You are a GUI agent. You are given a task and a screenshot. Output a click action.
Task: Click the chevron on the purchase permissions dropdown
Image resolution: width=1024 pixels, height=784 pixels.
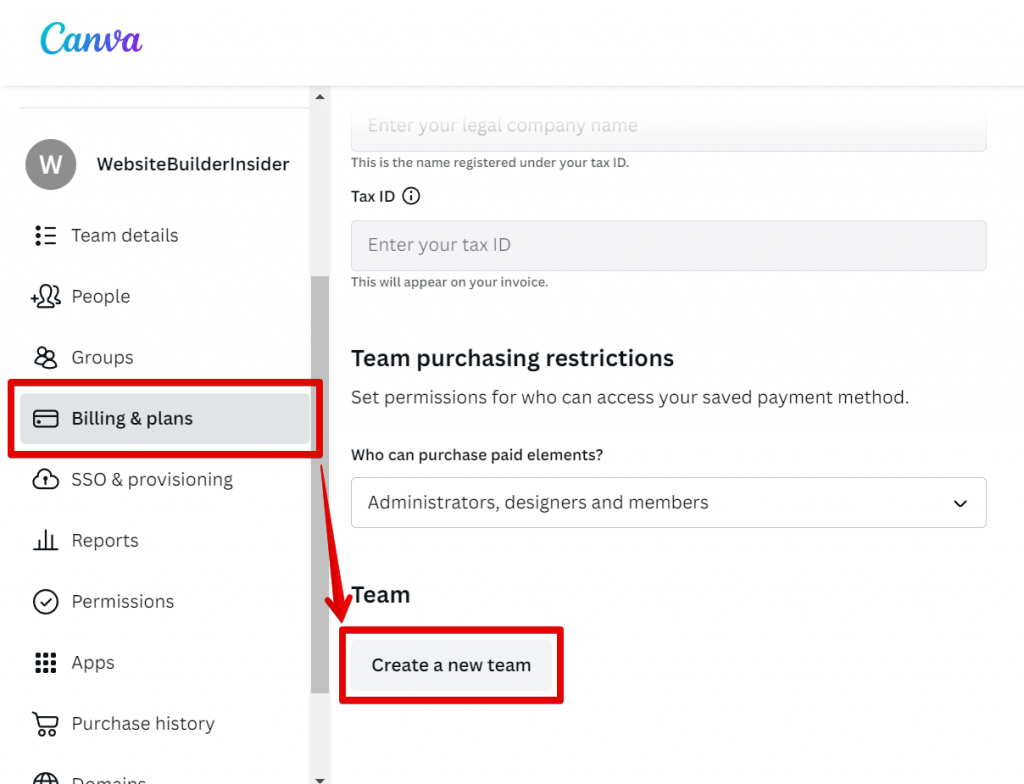pos(960,503)
